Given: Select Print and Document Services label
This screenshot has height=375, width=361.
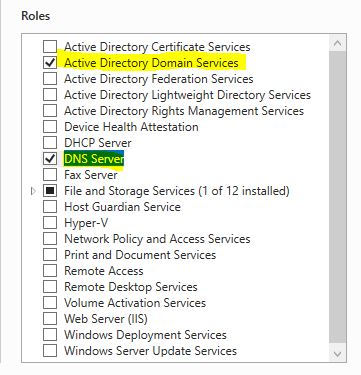Looking at the screenshot, I should tap(140, 255).
